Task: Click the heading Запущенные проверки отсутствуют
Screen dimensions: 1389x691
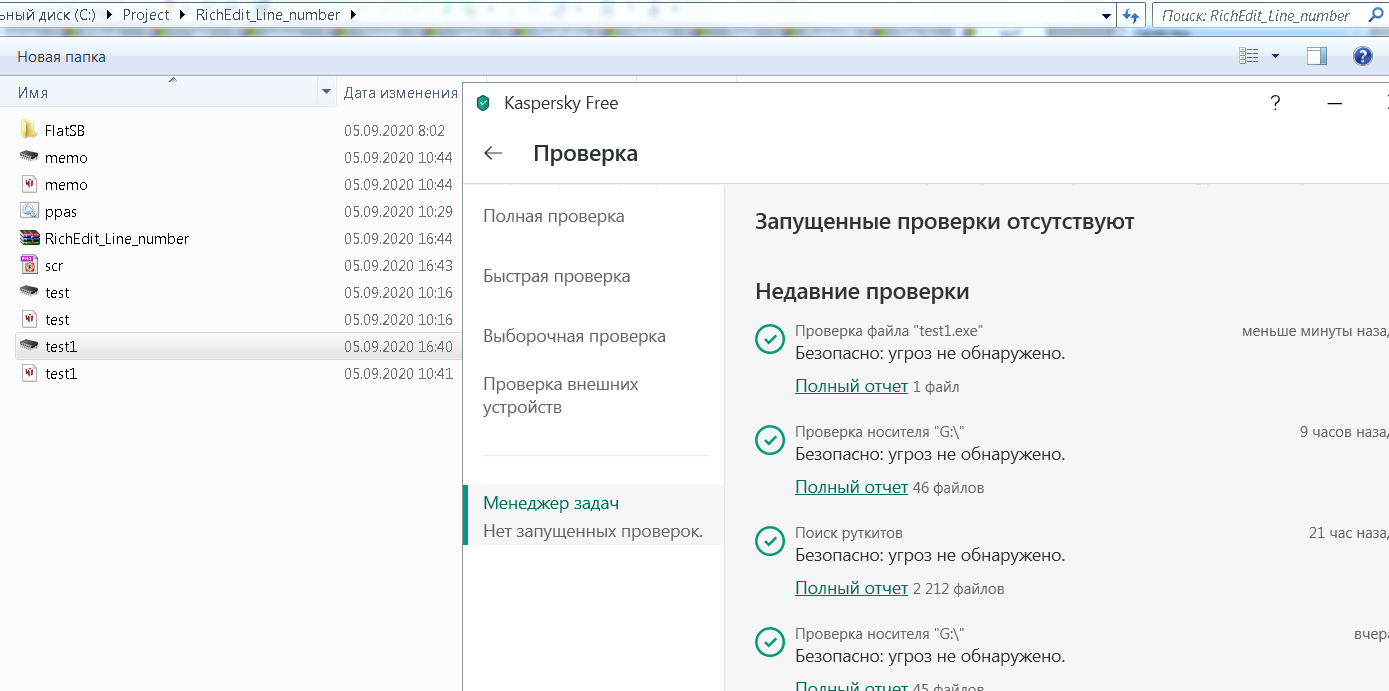Action: tap(945, 221)
